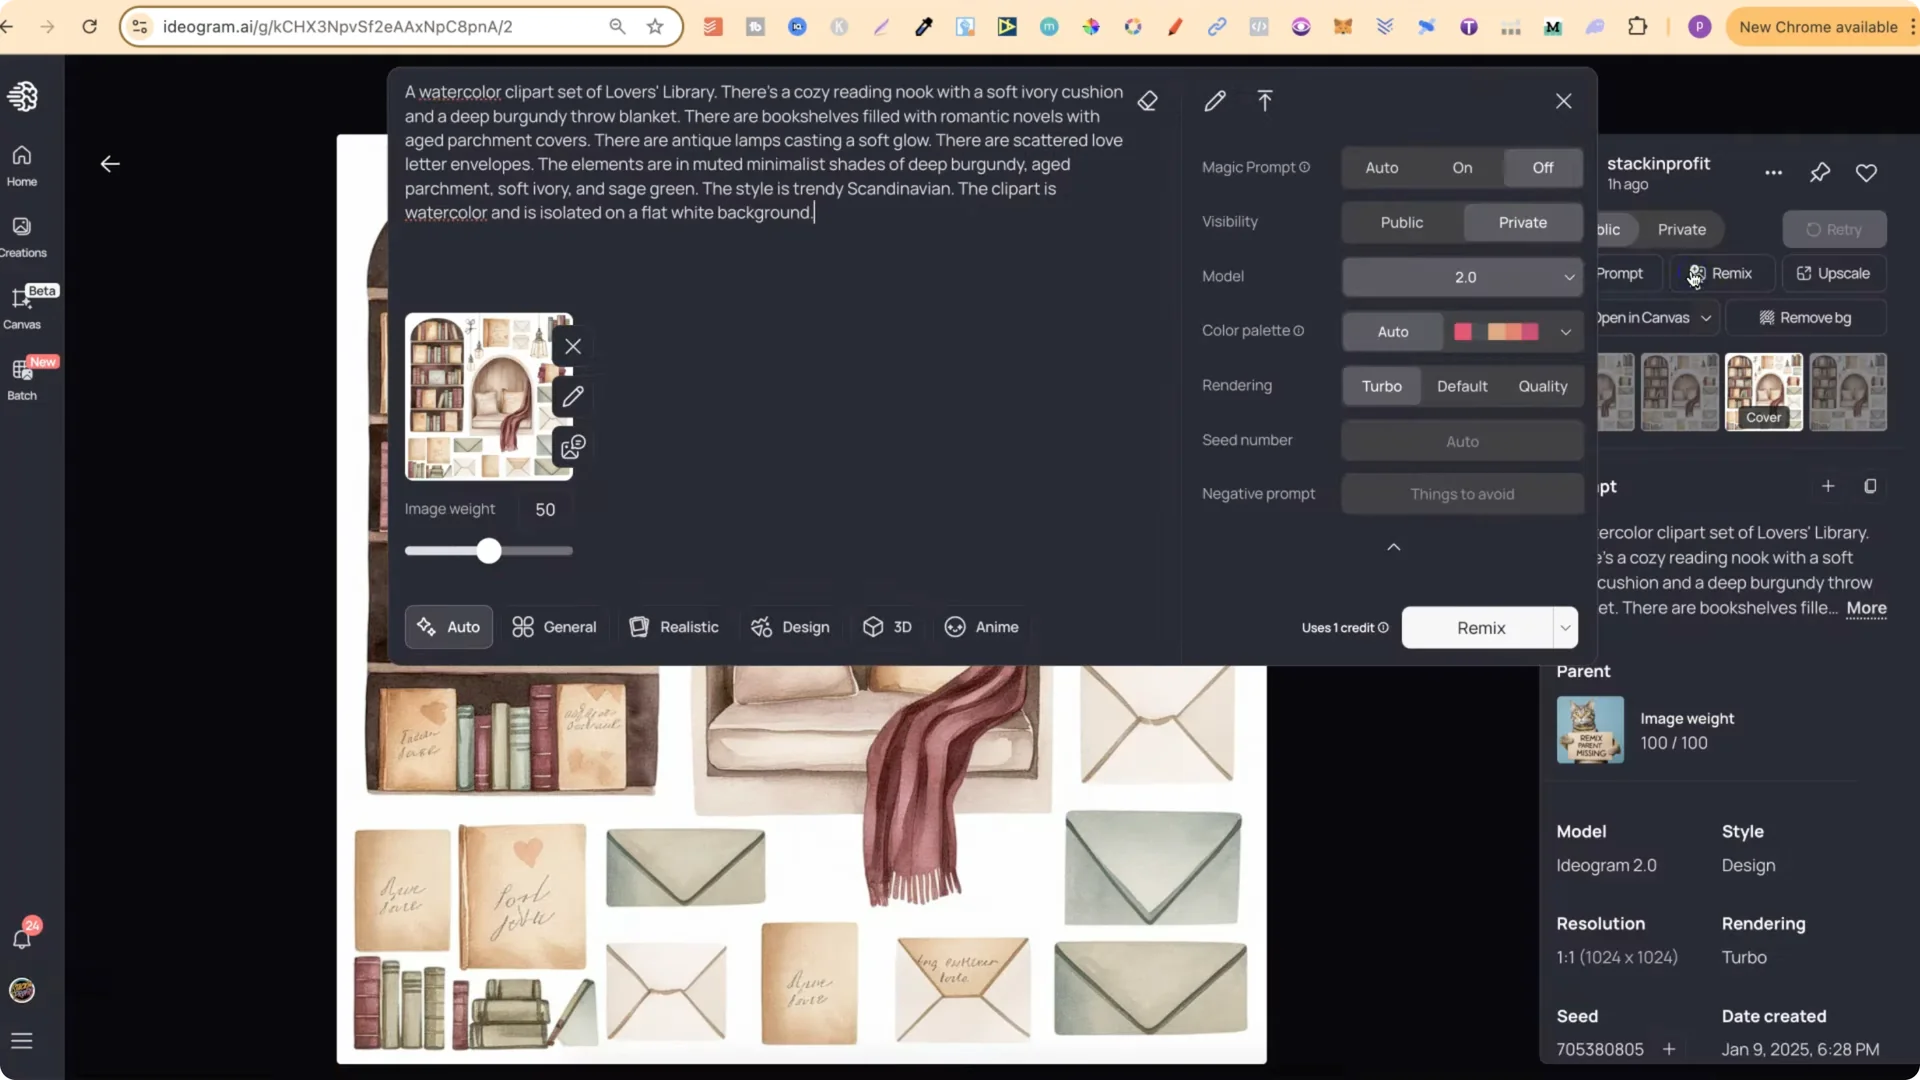
Task: Click the Upscale button
Action: tap(1834, 273)
